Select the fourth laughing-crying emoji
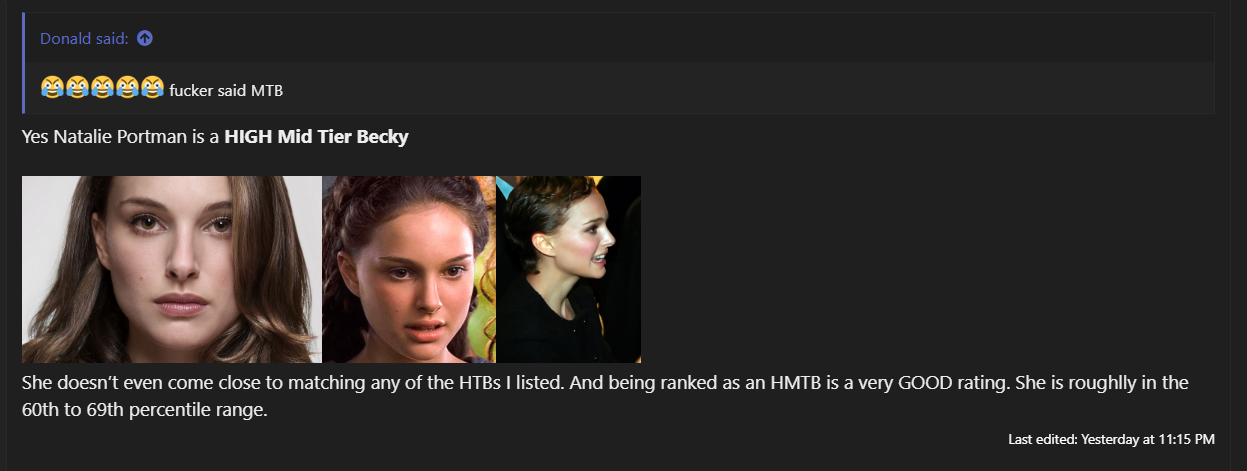The width and height of the screenshot is (1247, 471). 127,88
